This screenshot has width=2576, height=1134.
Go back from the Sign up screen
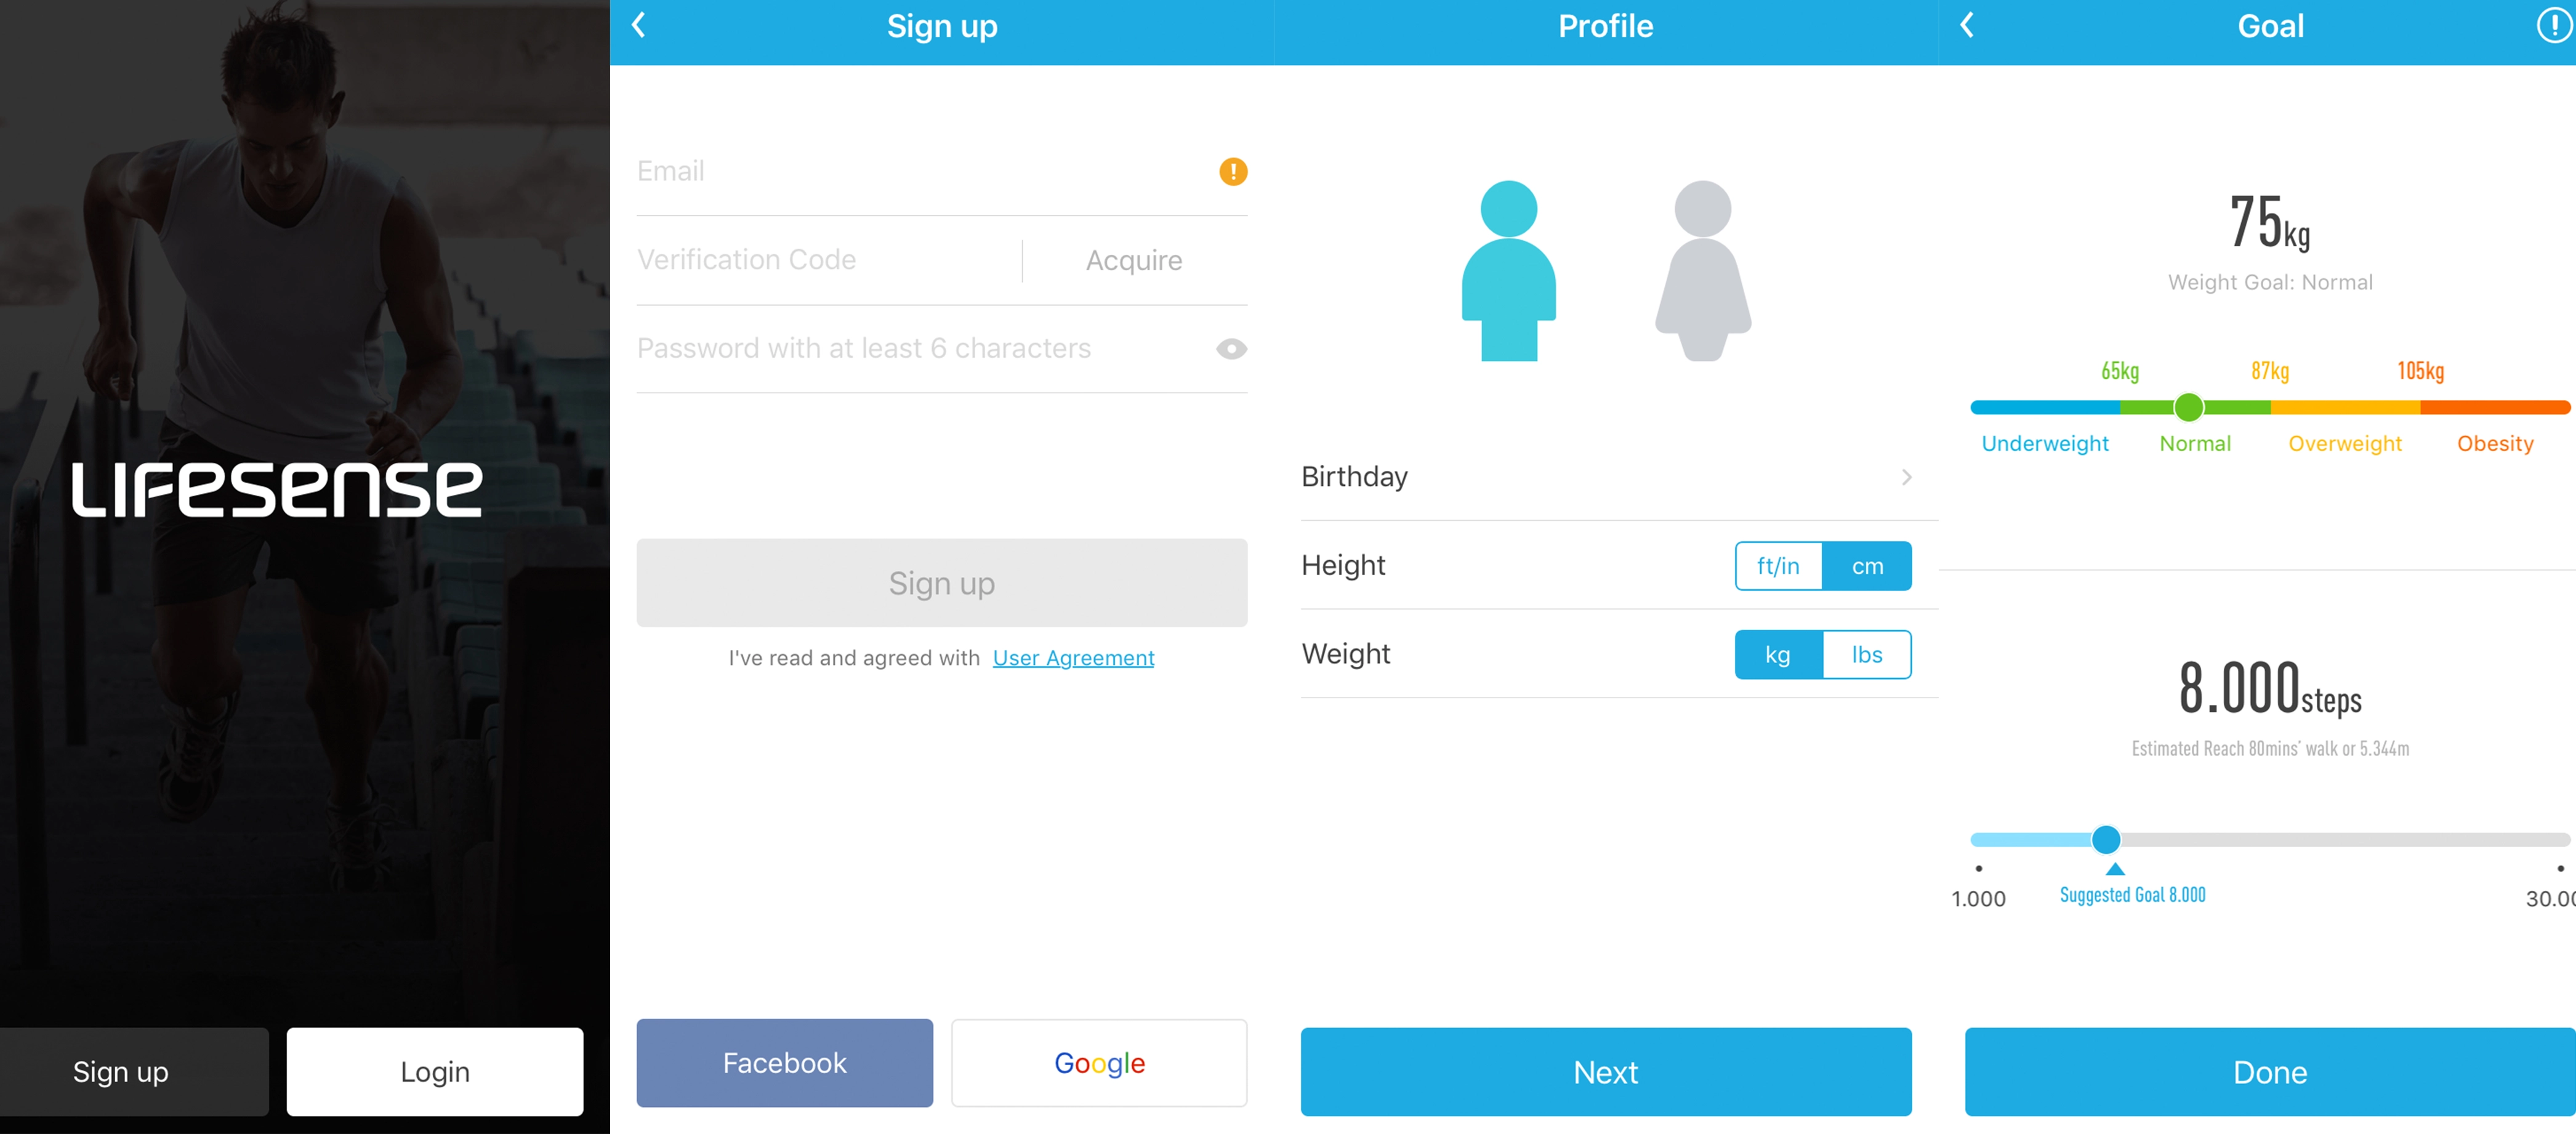(x=639, y=26)
